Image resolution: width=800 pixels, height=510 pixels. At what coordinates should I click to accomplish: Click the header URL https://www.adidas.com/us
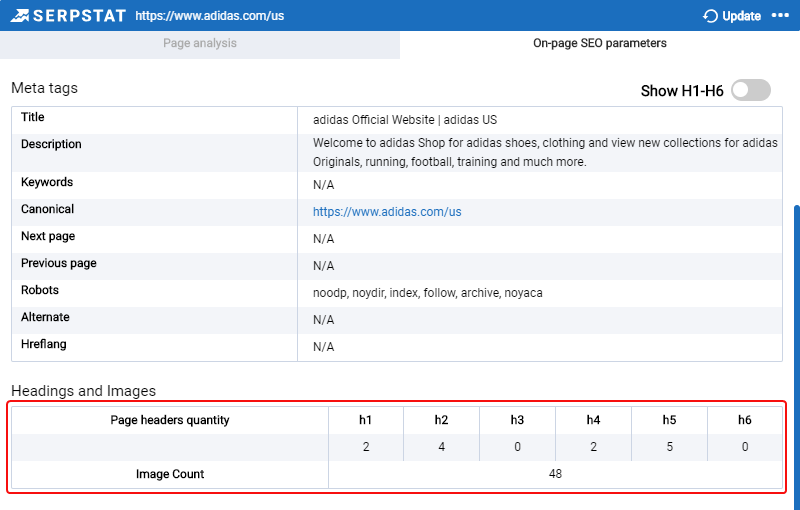(210, 16)
